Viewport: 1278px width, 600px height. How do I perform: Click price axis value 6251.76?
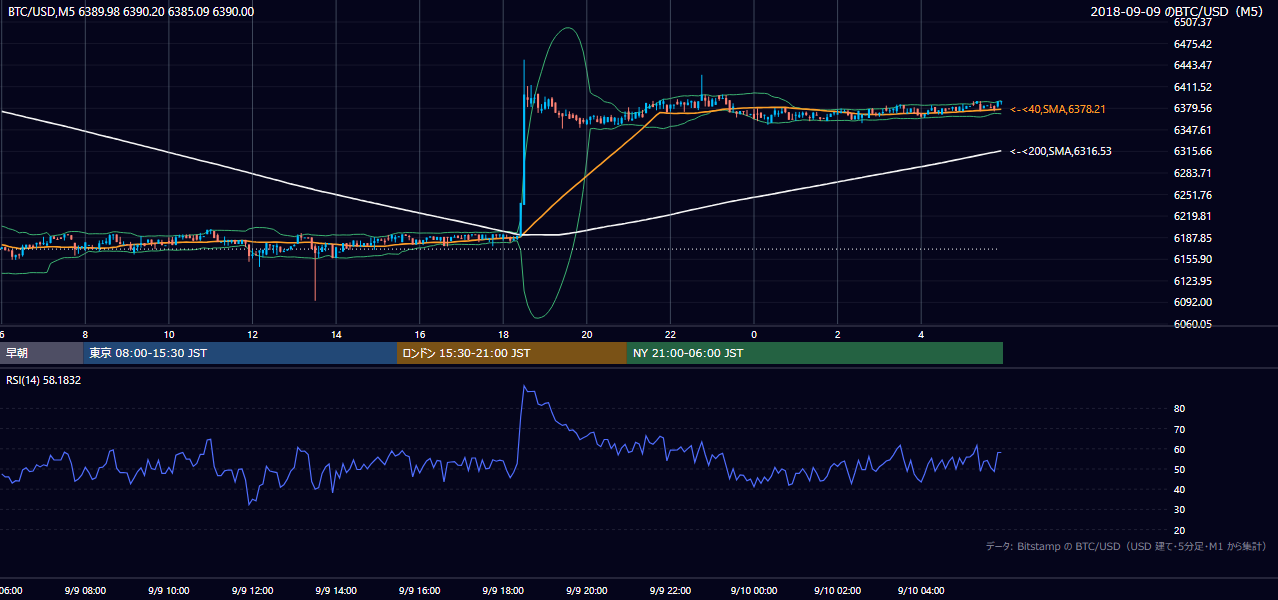click(x=1193, y=195)
